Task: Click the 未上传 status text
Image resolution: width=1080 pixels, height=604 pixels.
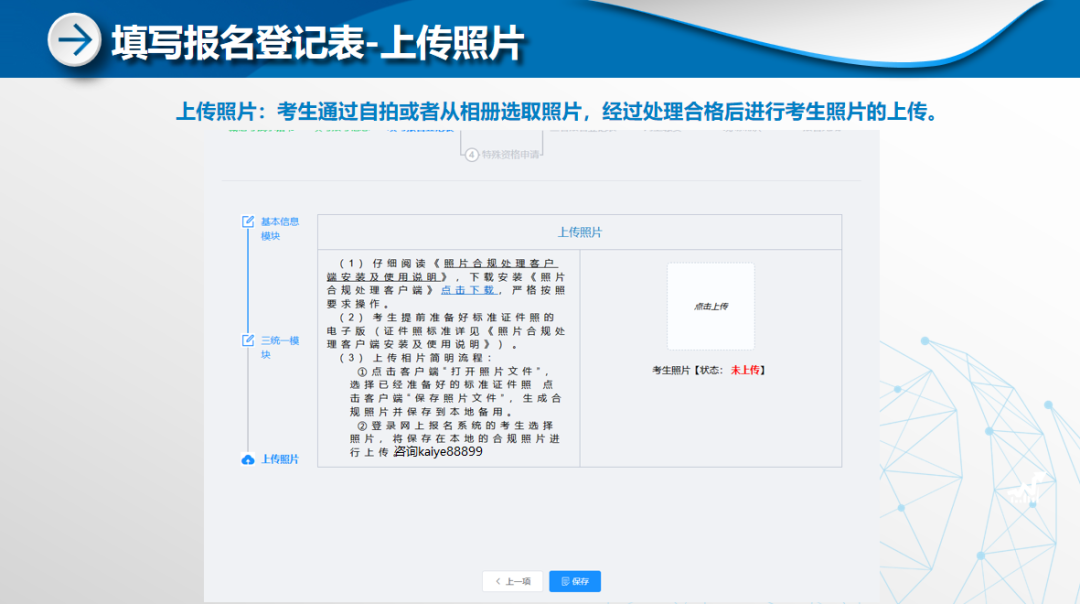Action: [x=745, y=370]
